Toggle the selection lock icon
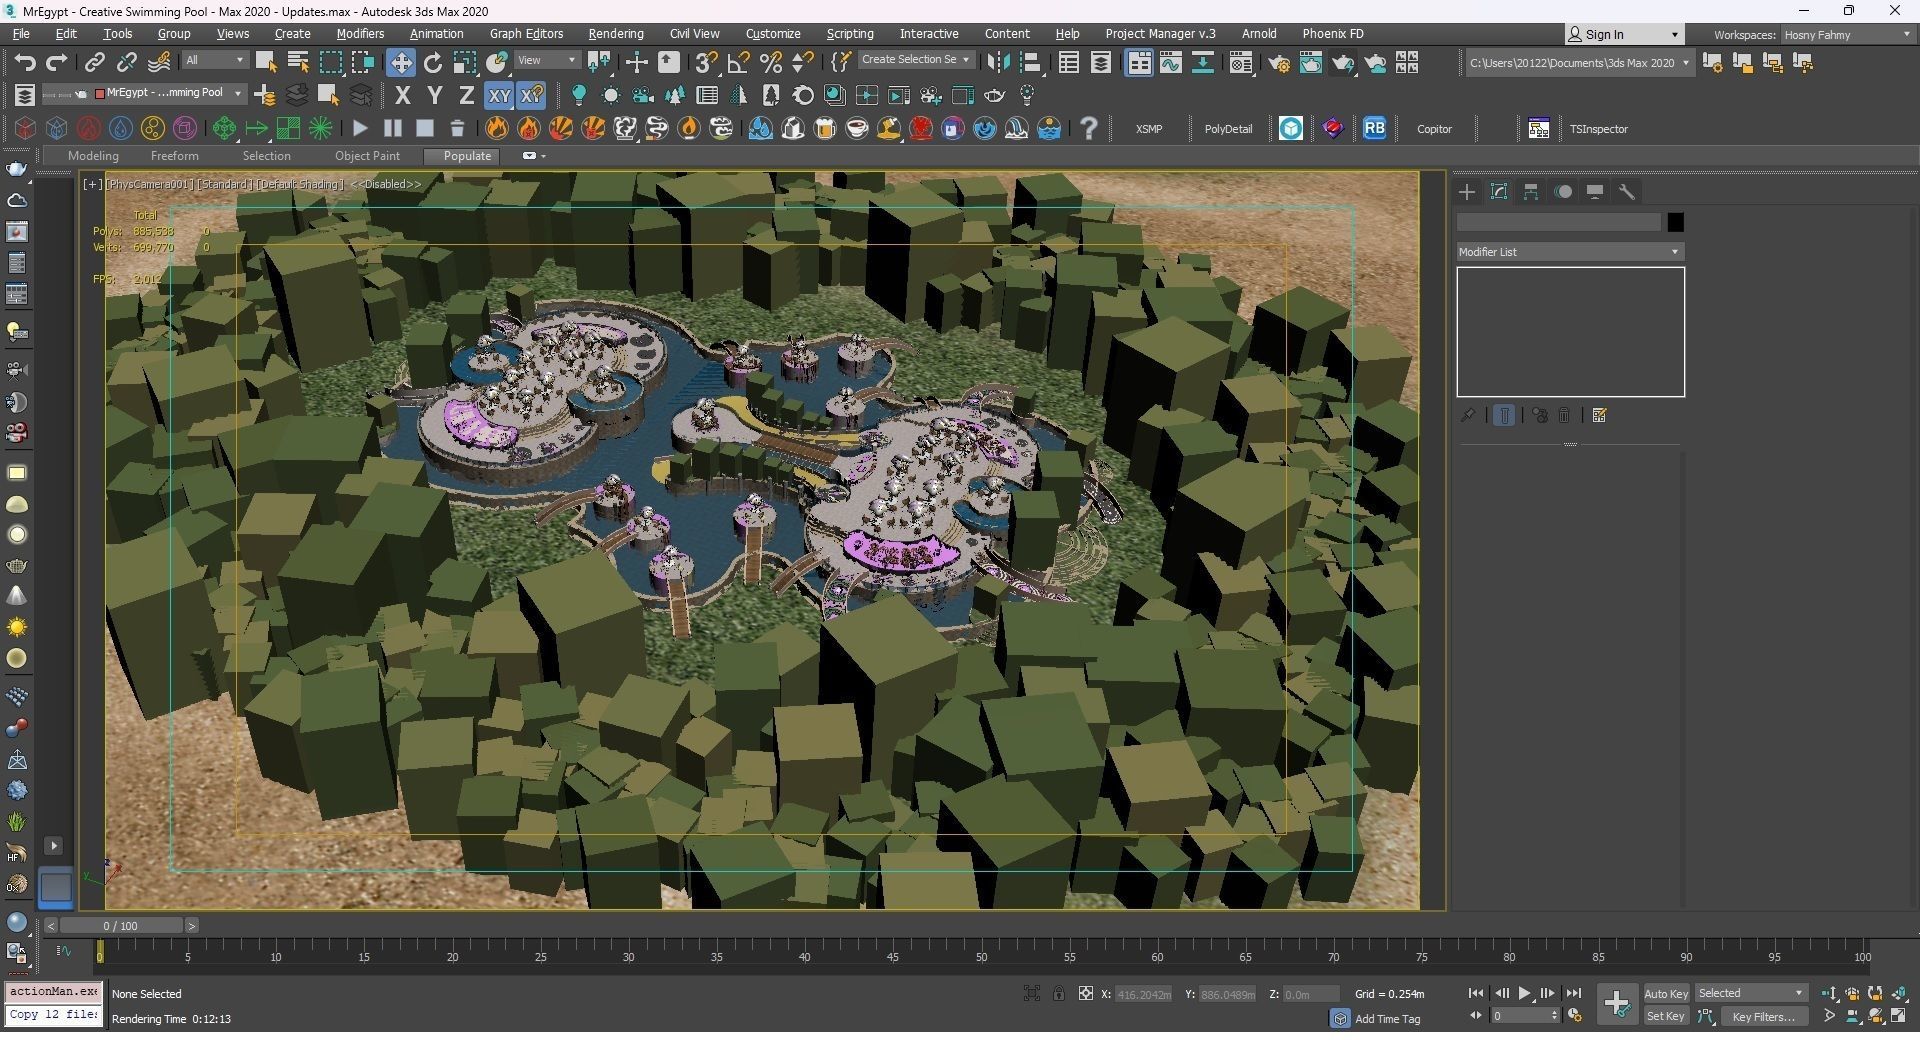This screenshot has width=1920, height=1040. (1058, 993)
